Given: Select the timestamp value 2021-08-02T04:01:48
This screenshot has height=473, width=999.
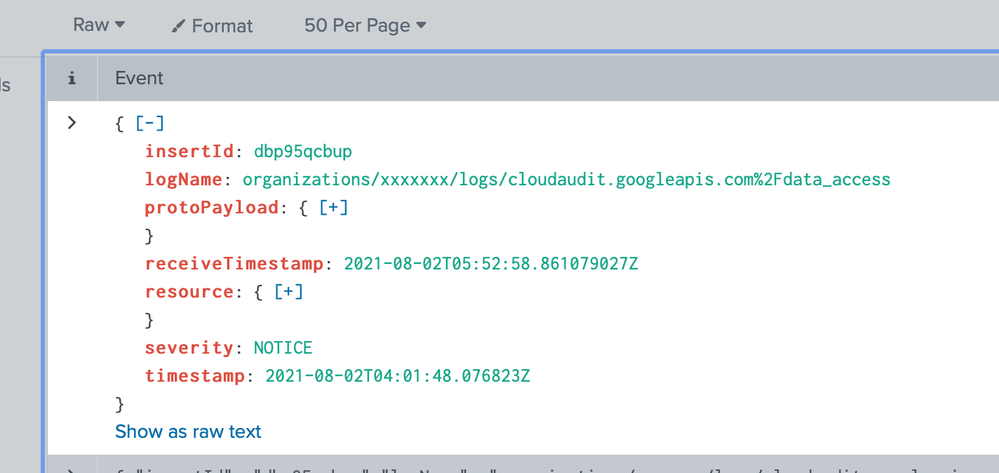Looking at the screenshot, I should coord(397,375).
